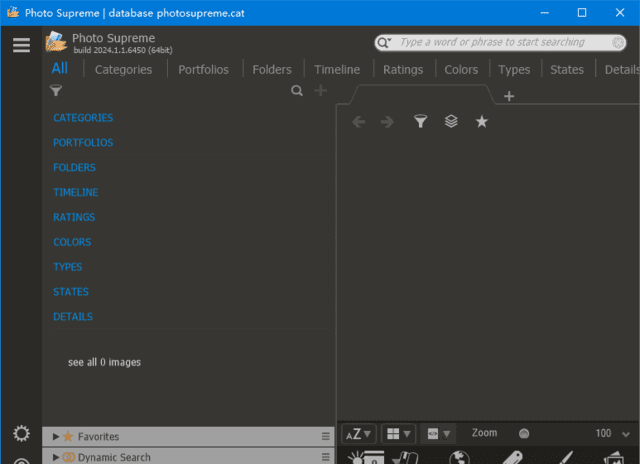Navigate back with the left arrow
Image resolution: width=640 pixels, height=464 pixels.
359,122
